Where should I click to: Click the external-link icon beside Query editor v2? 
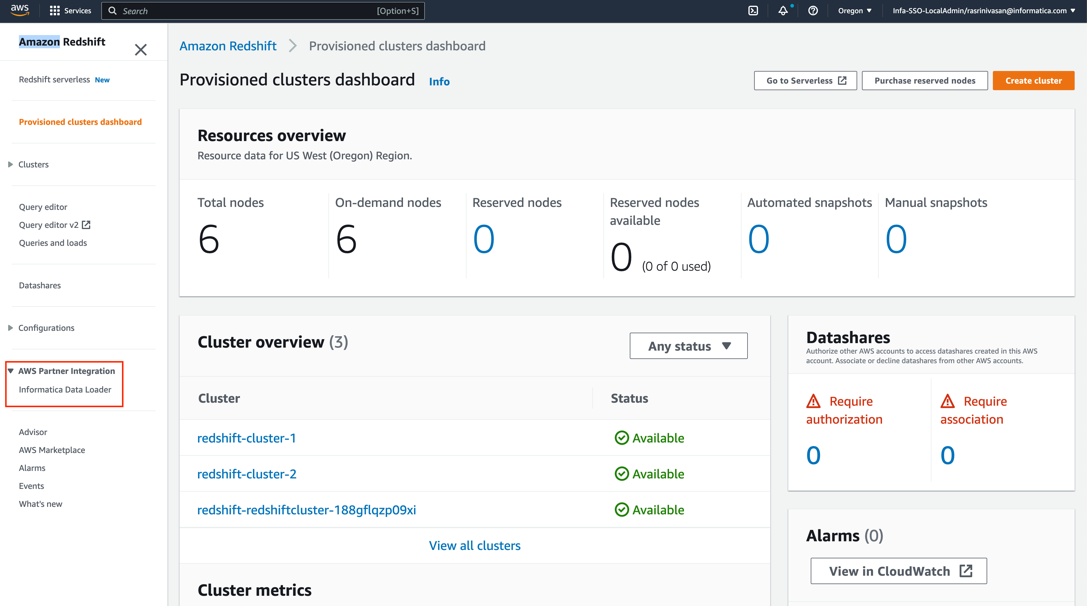pyautogui.click(x=86, y=225)
